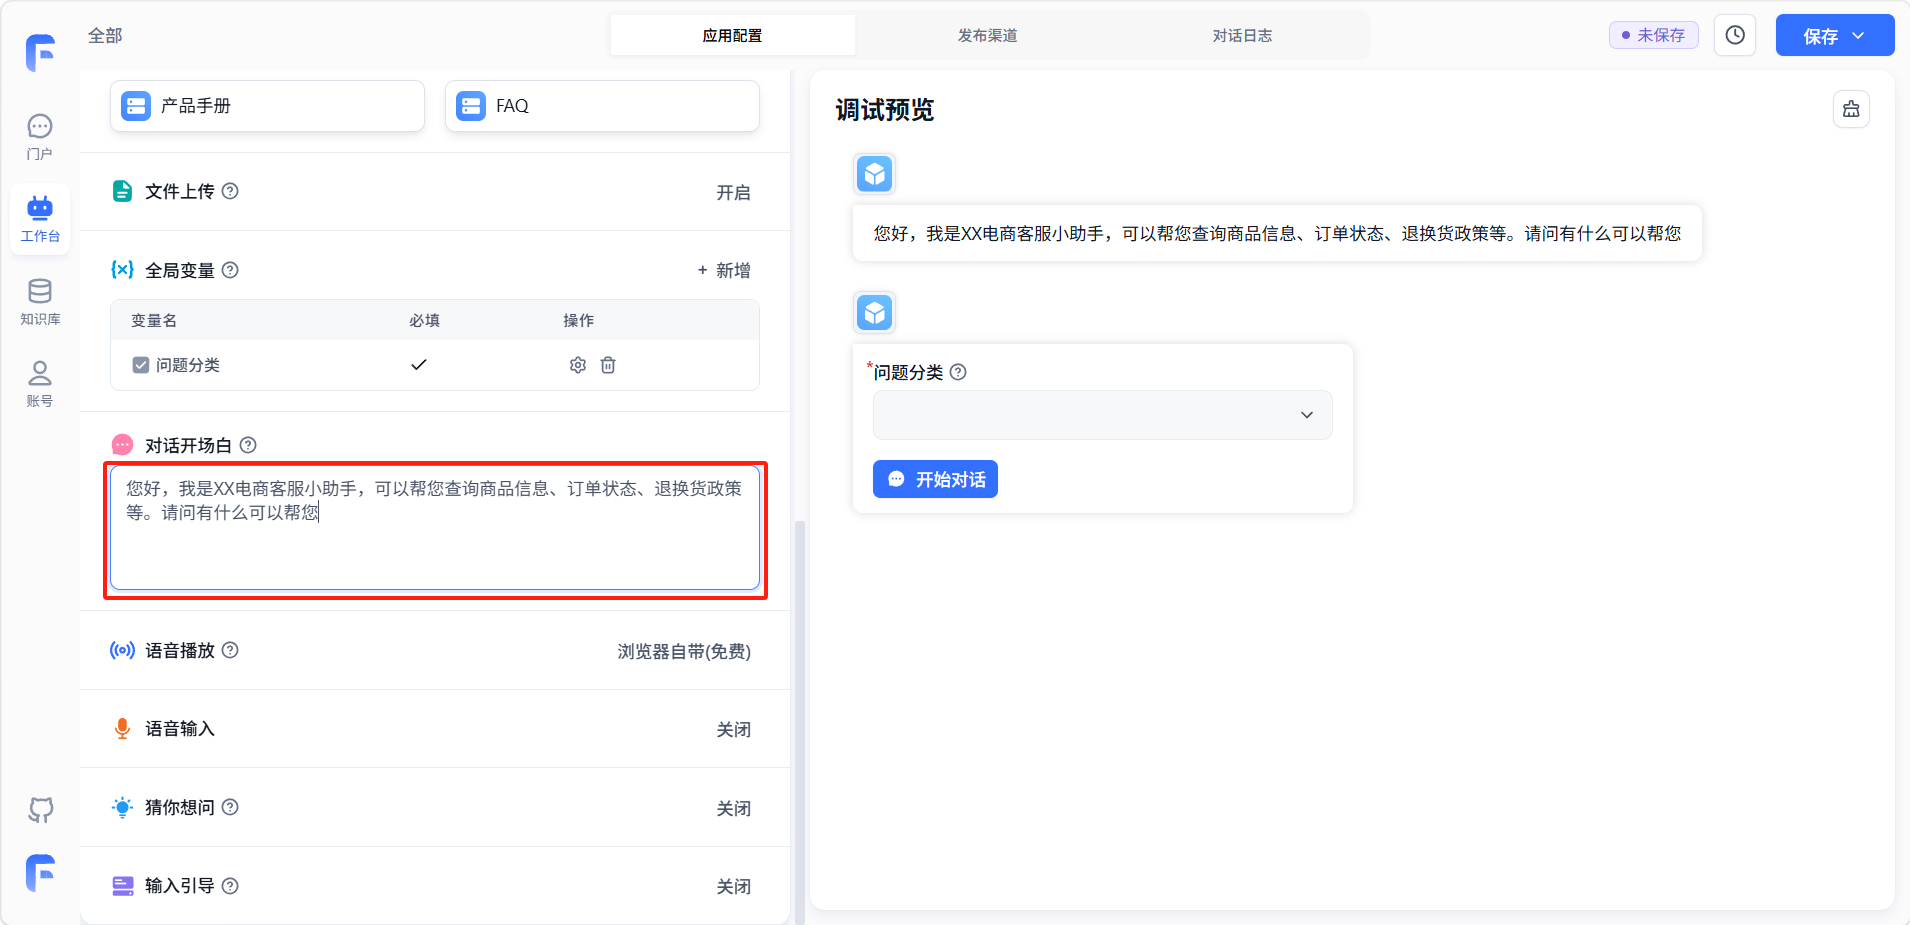Toggle the 问题分类 variable checkbox
This screenshot has height=925, width=1910.
pyautogui.click(x=141, y=365)
